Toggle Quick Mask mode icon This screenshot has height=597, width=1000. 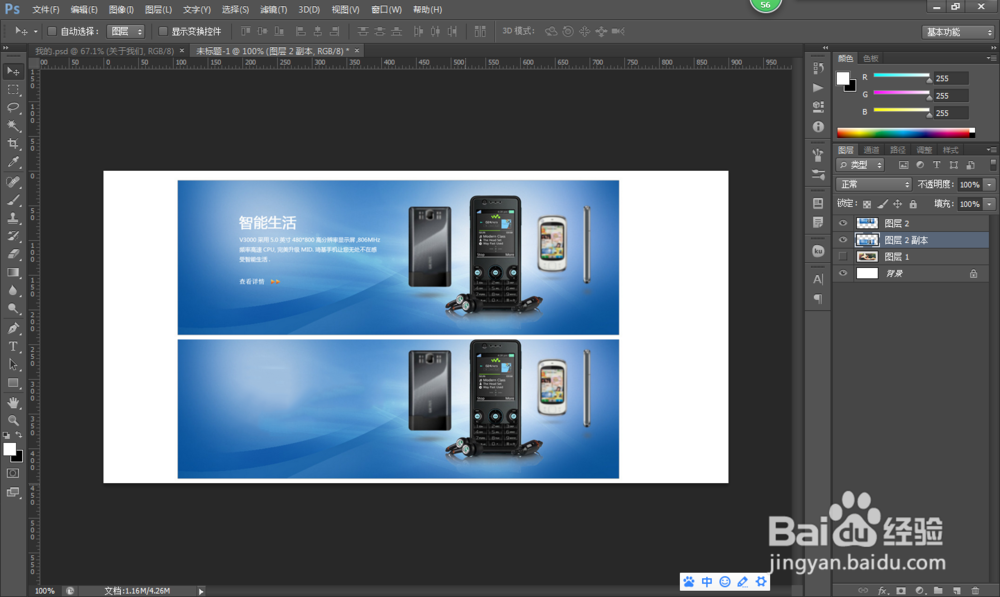pos(13,473)
